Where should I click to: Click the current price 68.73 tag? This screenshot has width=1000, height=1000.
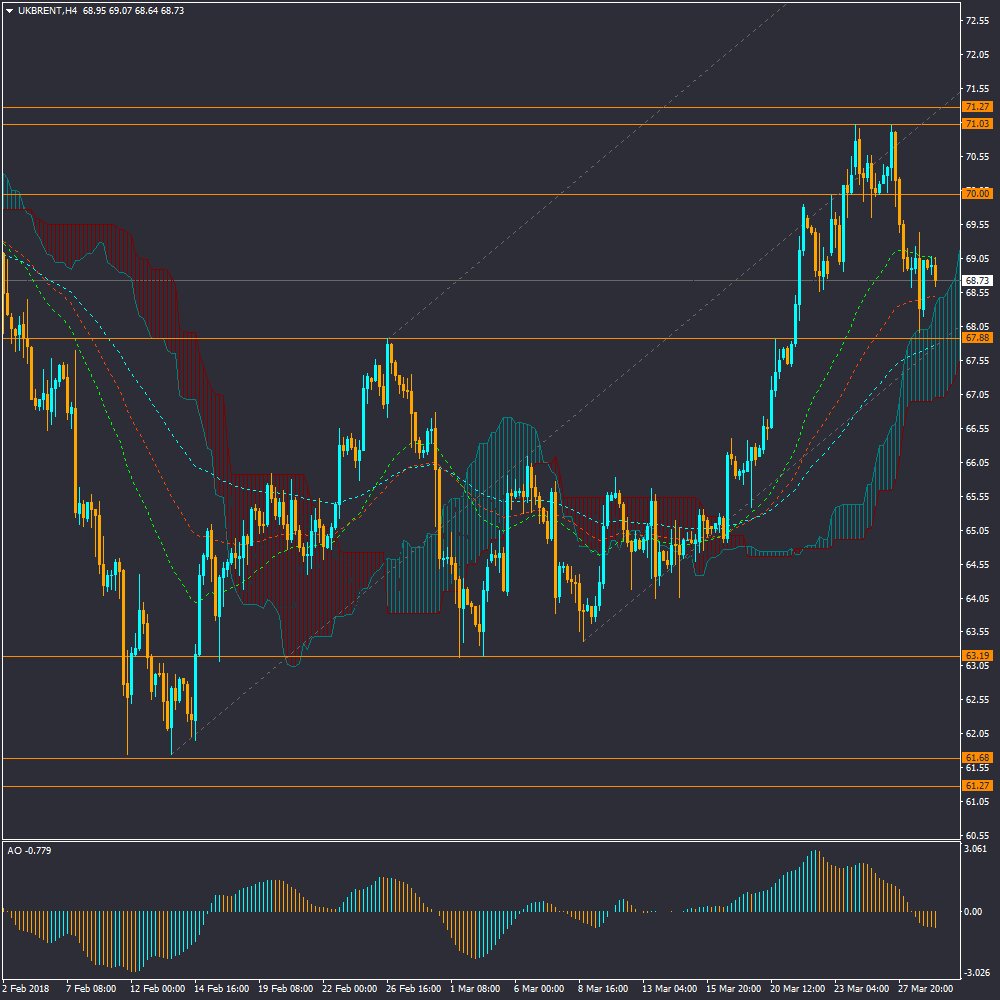click(x=977, y=281)
